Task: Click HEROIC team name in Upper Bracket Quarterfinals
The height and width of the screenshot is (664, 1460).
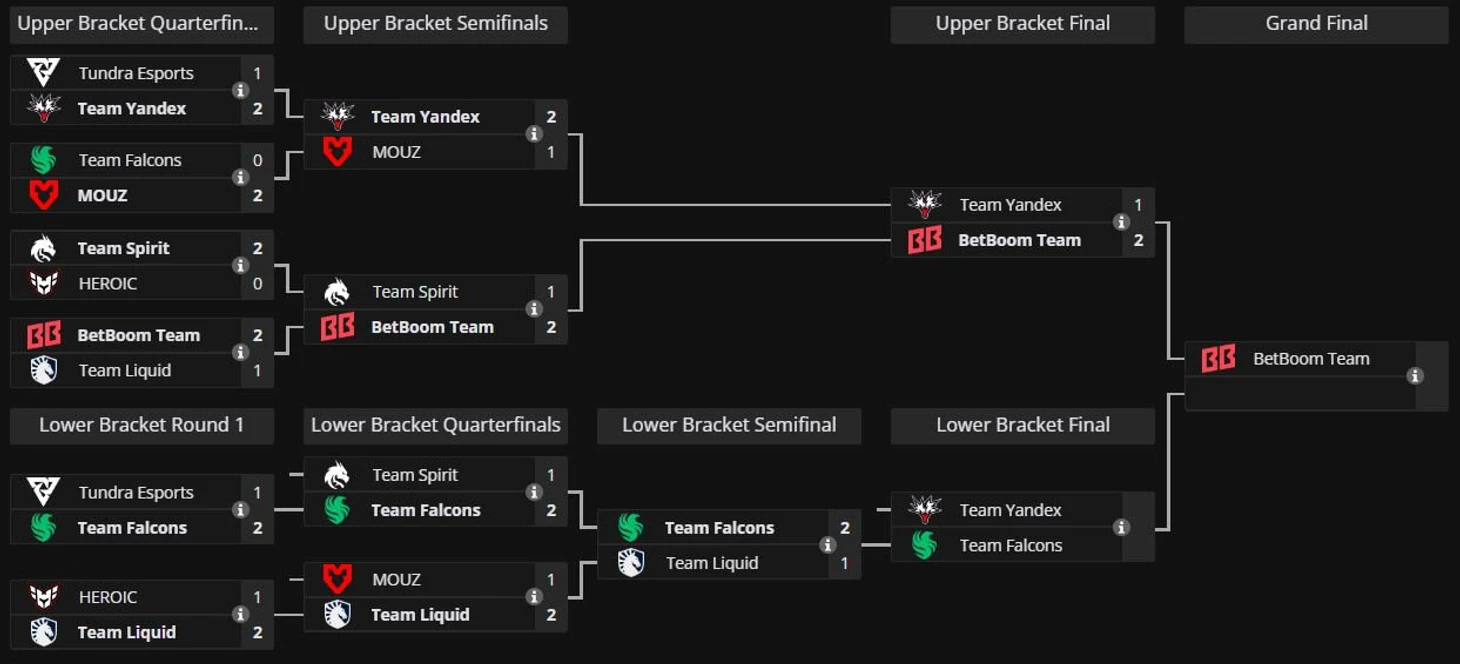Action: [108, 284]
